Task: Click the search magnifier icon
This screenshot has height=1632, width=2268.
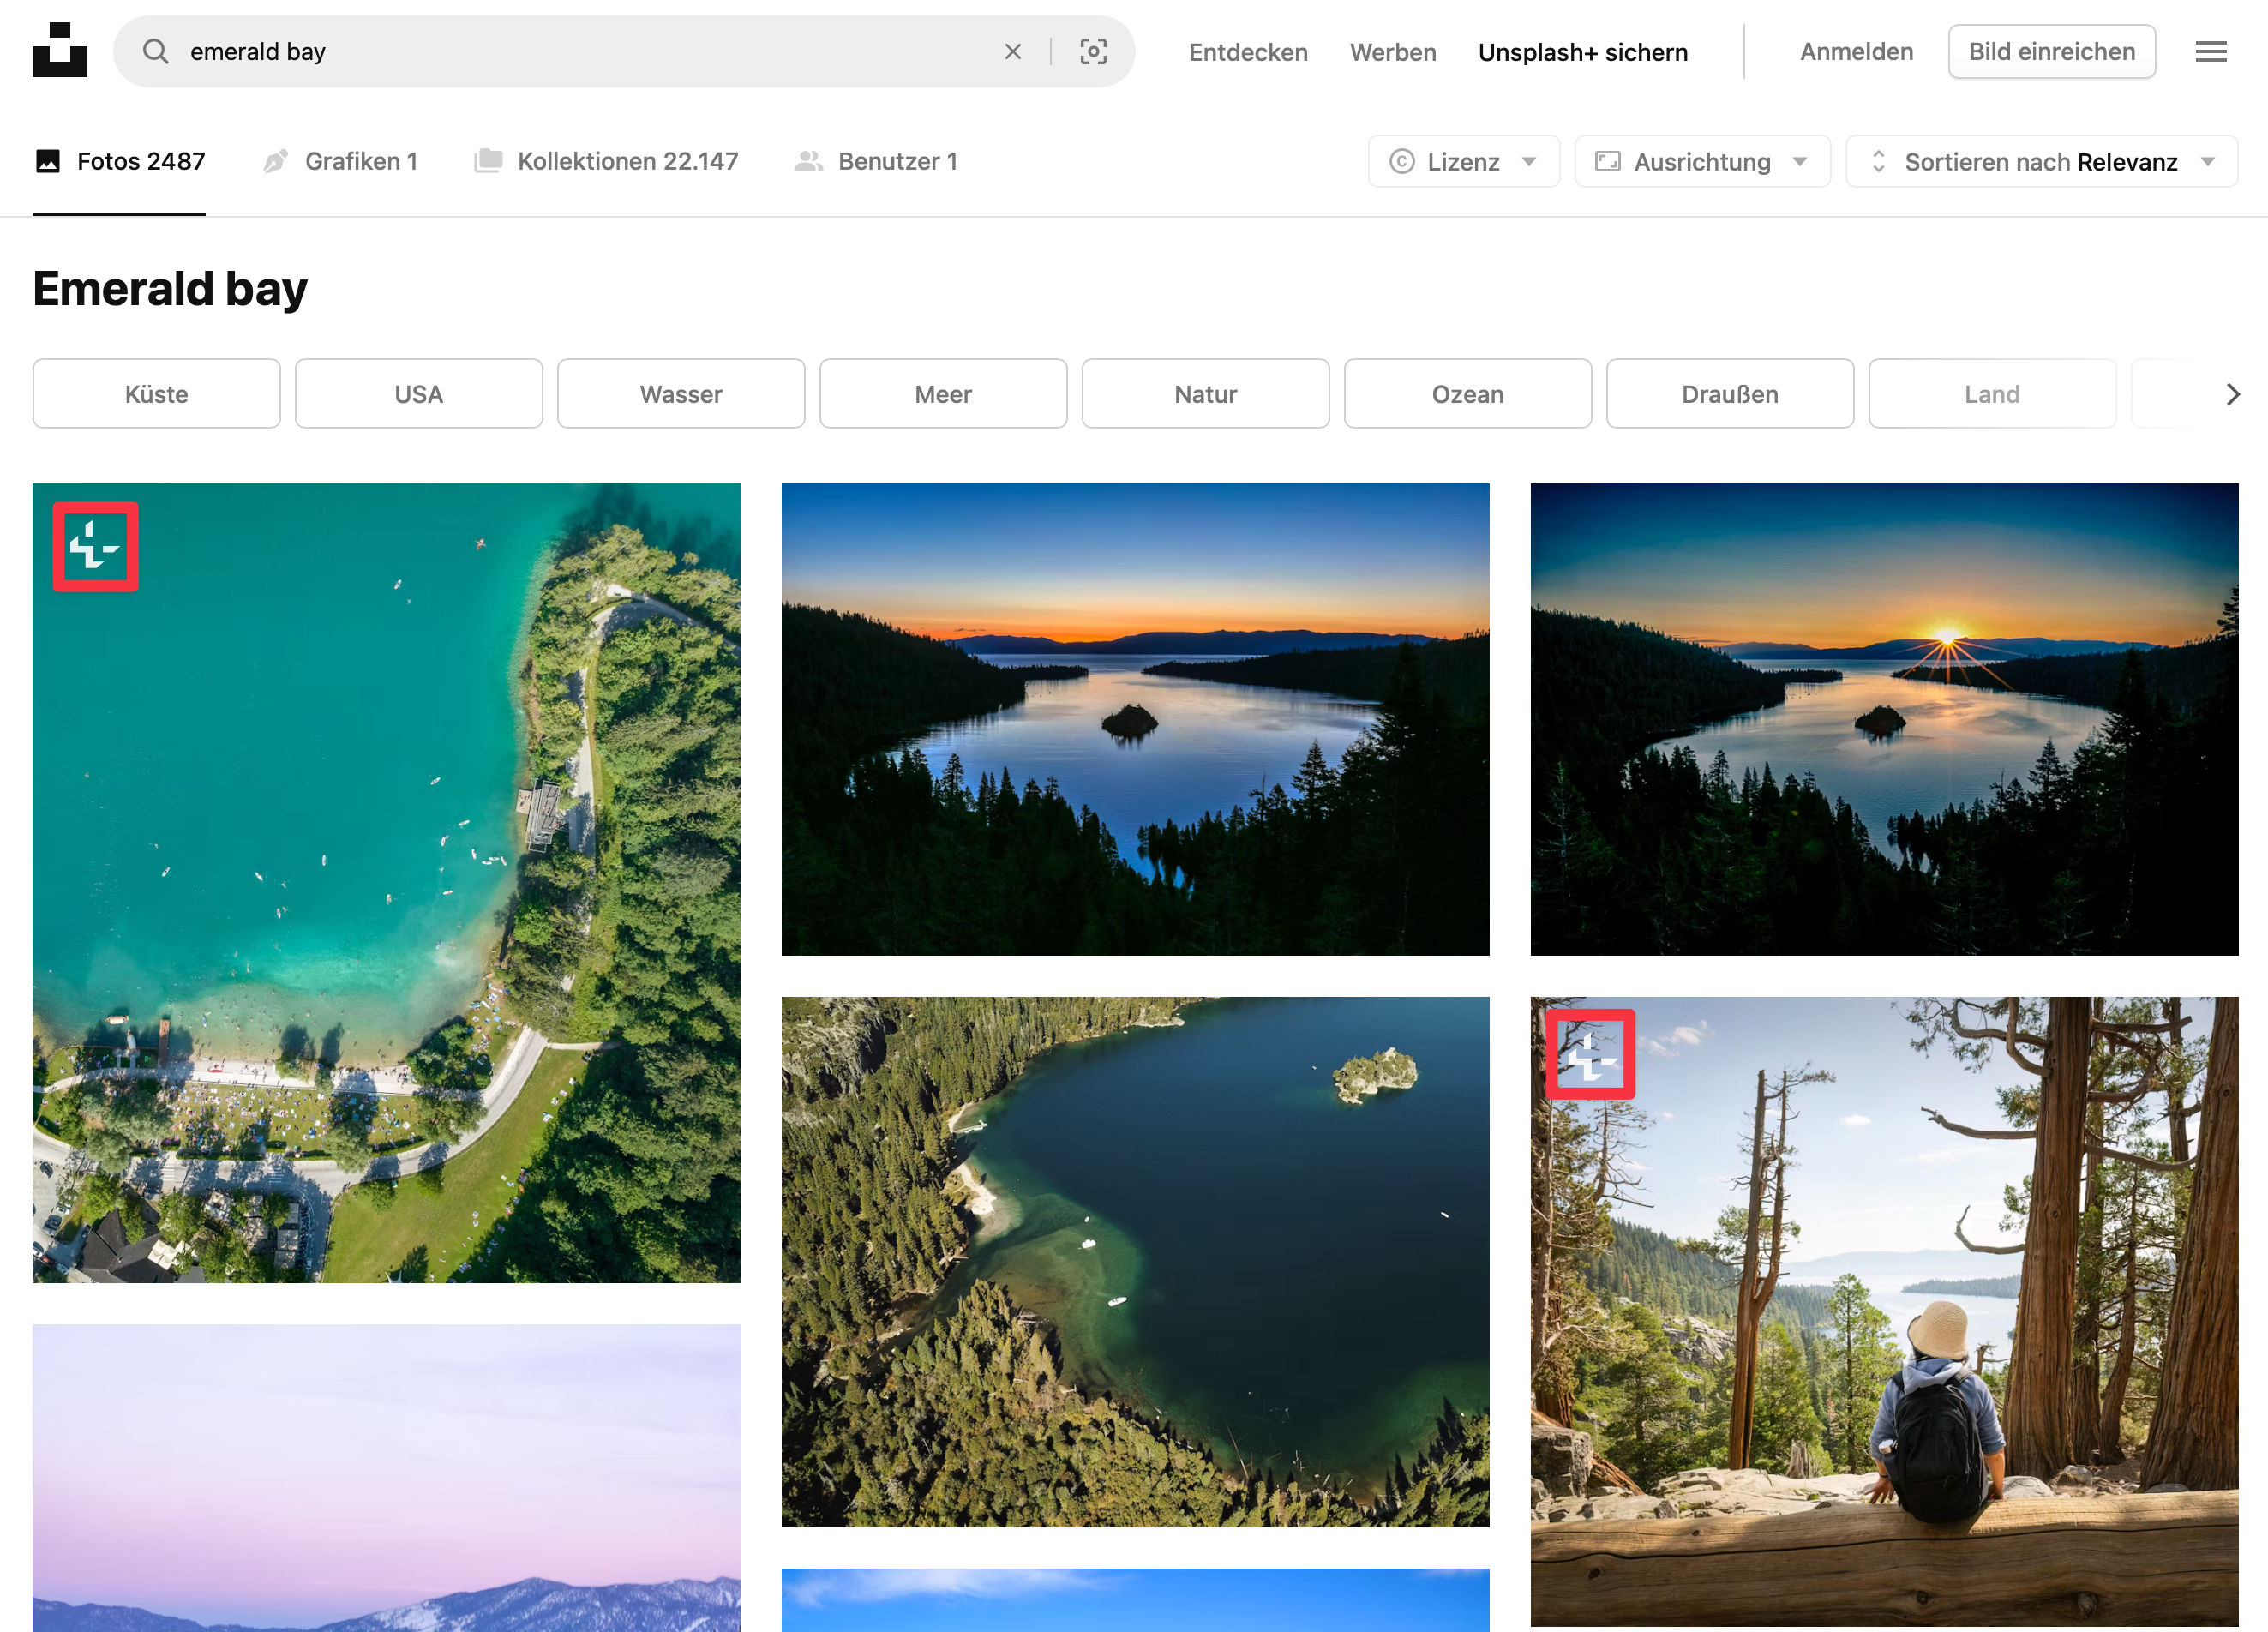Action: pyautogui.click(x=155, y=51)
